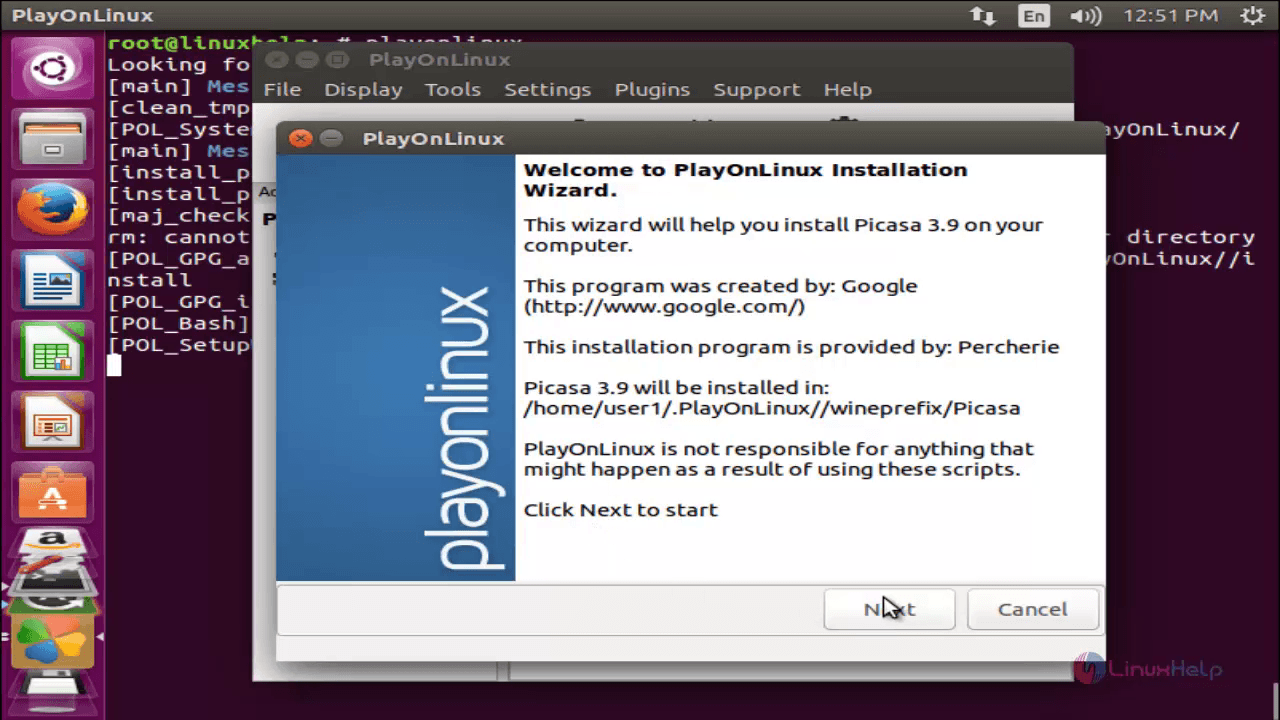Open Ubuntu Software Center launcher icon
The width and height of the screenshot is (1280, 720).
pos(52,491)
